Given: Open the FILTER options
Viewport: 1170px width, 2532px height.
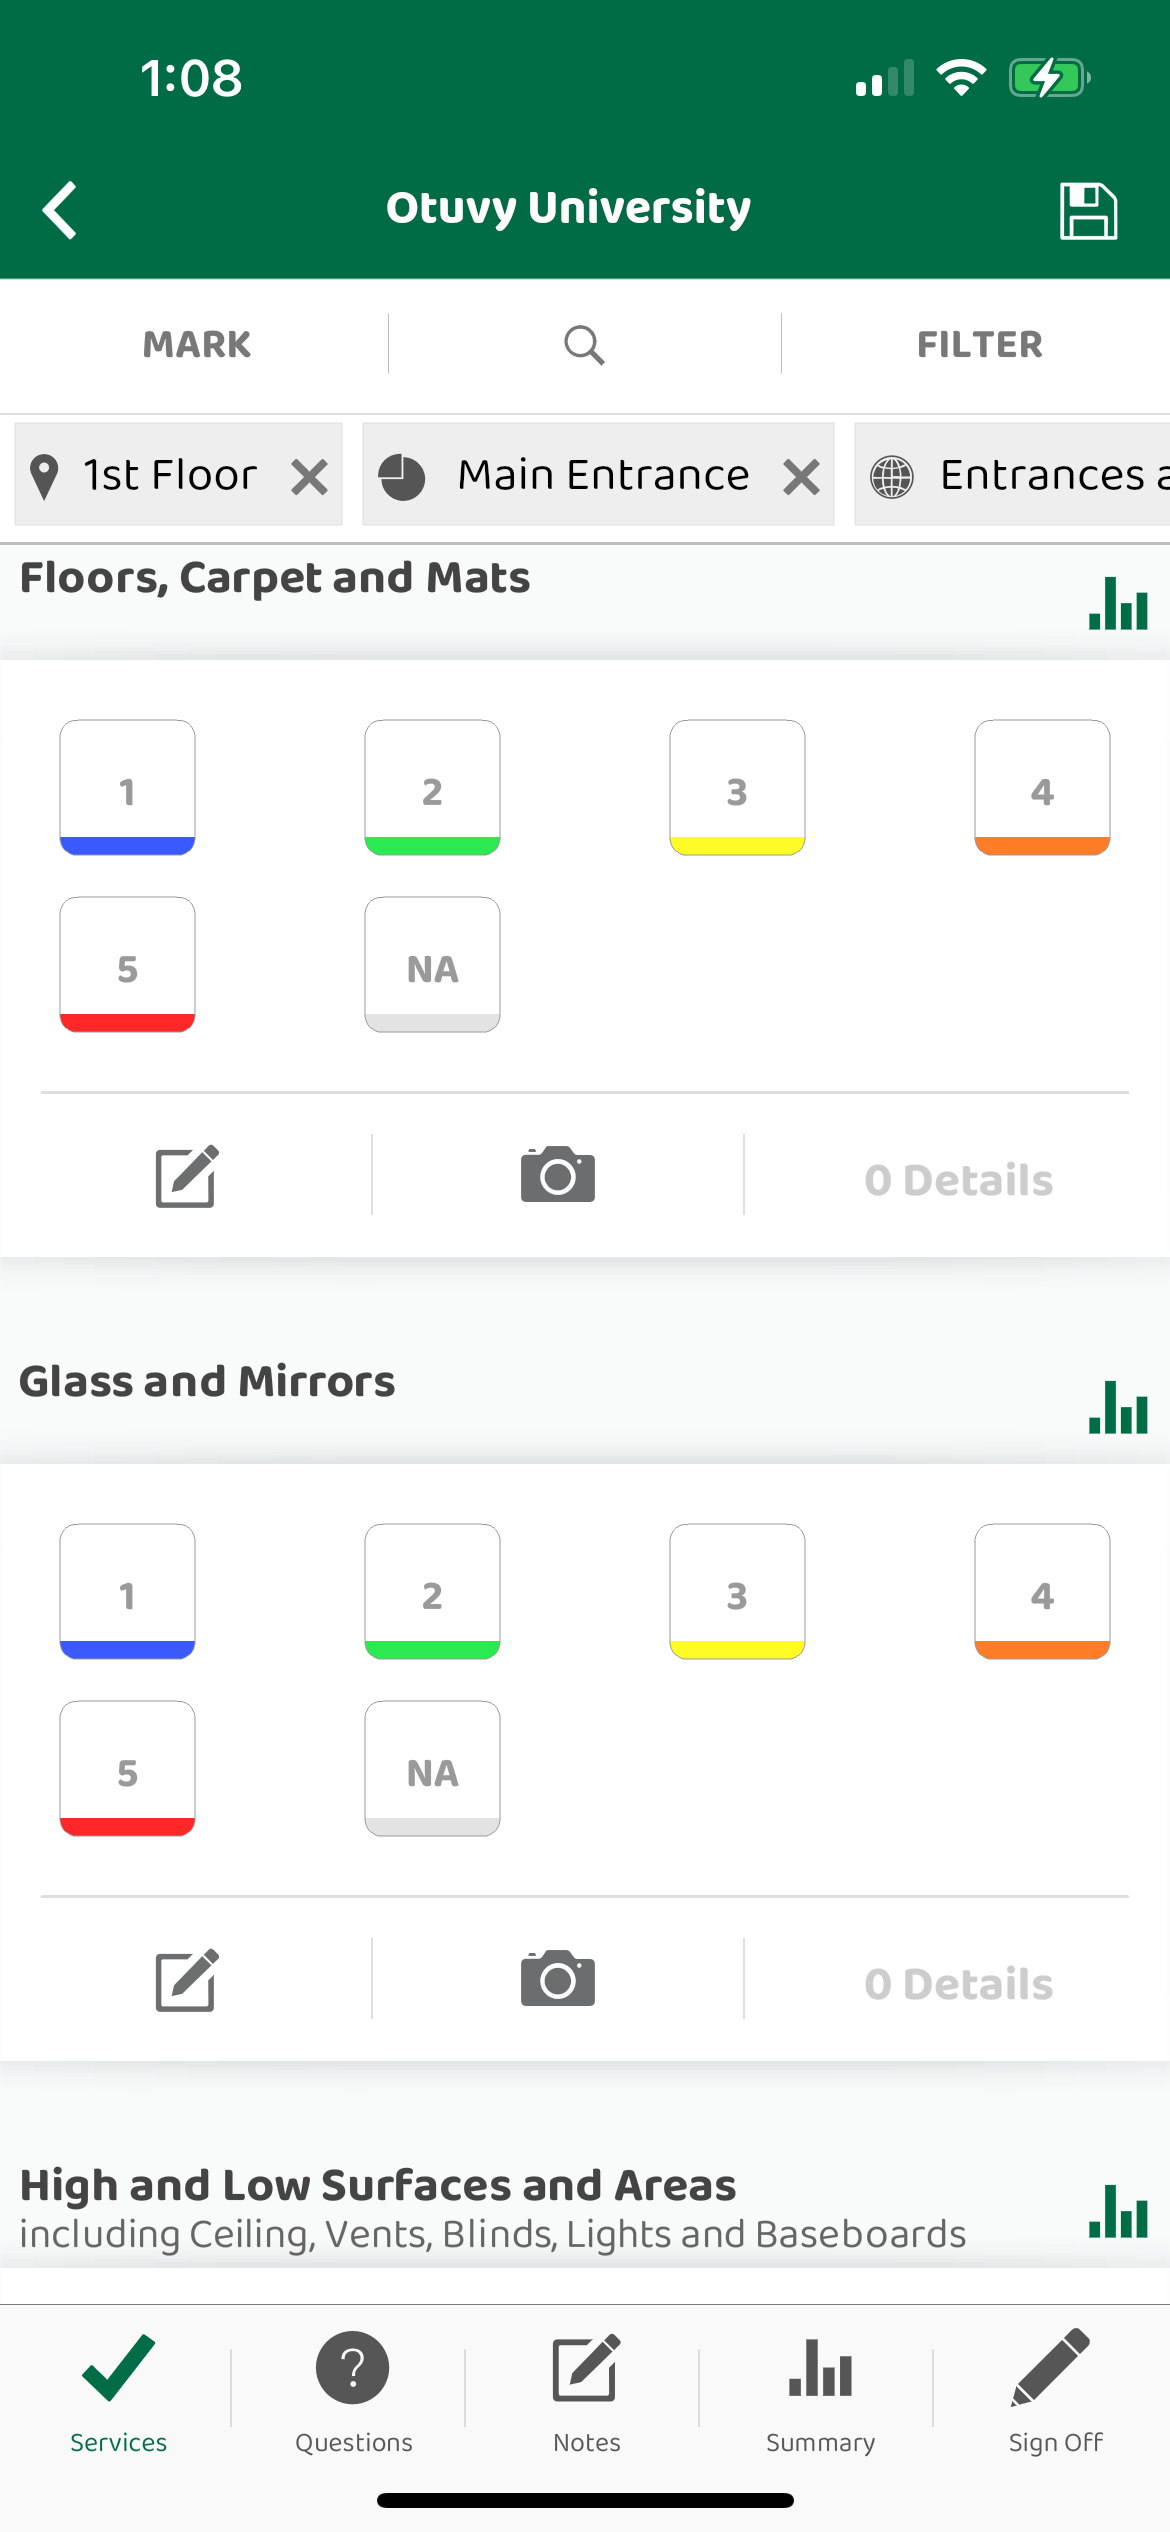Looking at the screenshot, I should point(979,345).
